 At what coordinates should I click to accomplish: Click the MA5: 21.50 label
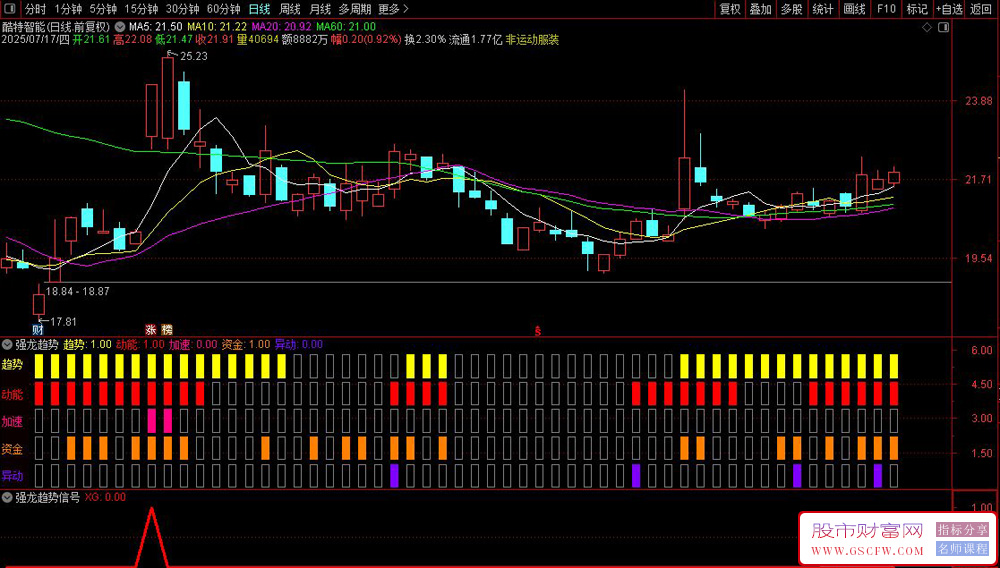click(156, 27)
